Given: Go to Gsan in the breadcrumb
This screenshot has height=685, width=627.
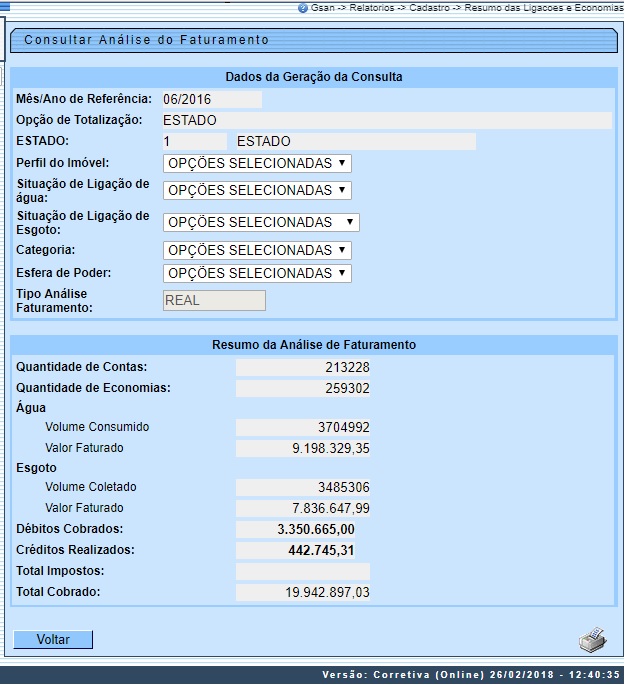Looking at the screenshot, I should (x=321, y=7).
